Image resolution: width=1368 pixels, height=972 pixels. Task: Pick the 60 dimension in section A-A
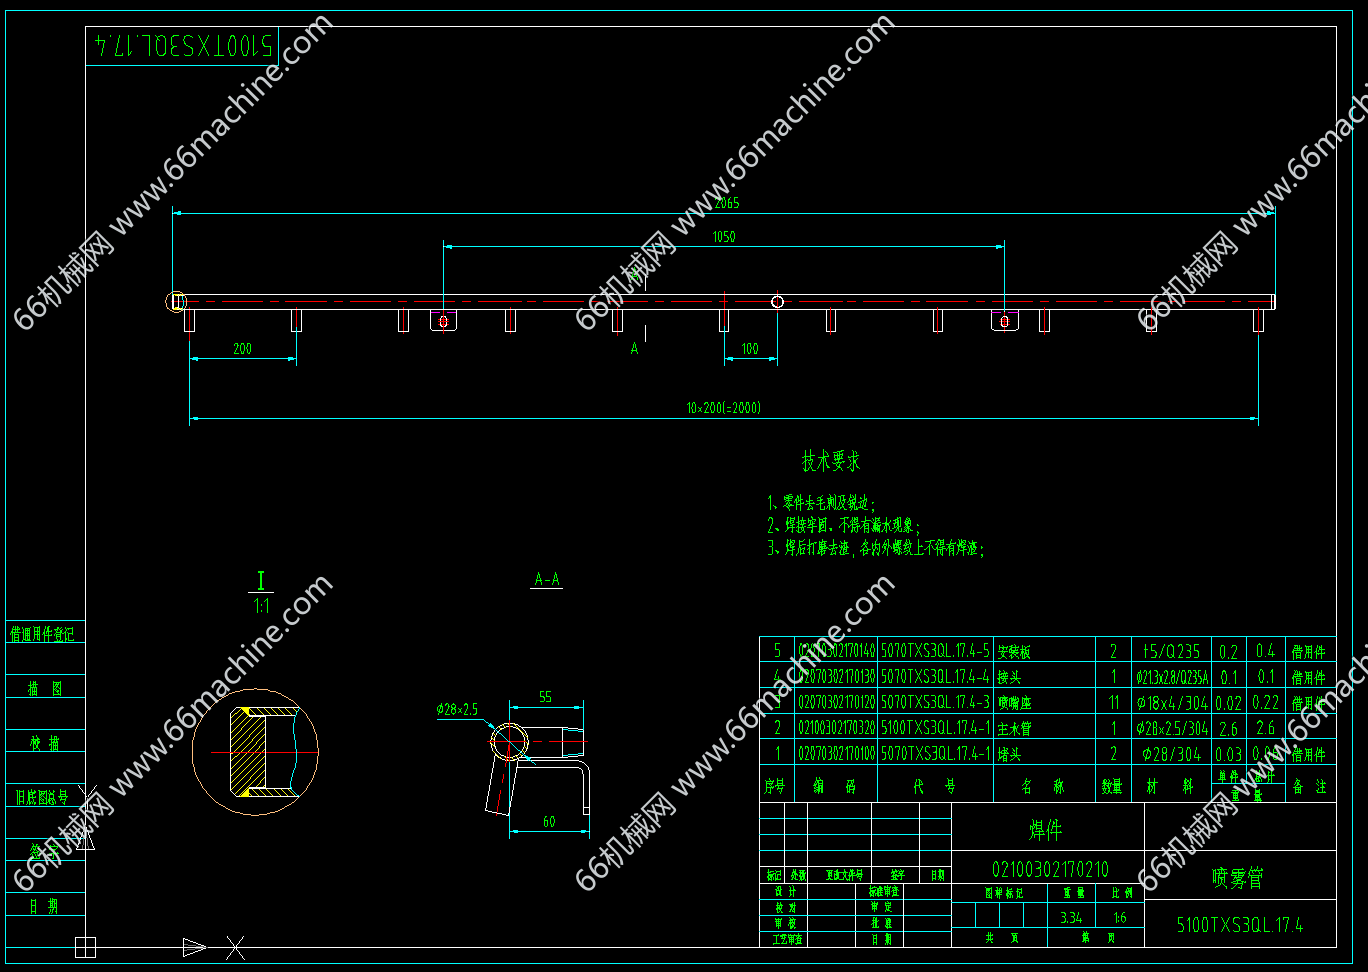549,822
